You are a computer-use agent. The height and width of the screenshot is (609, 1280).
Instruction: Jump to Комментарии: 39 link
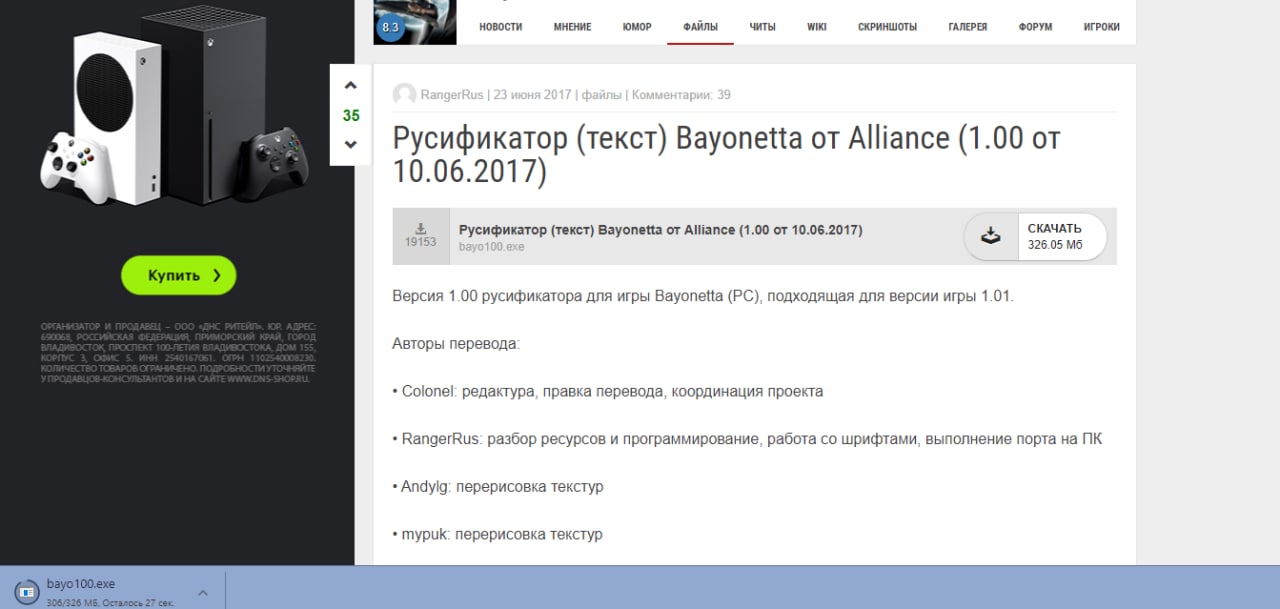(x=680, y=95)
